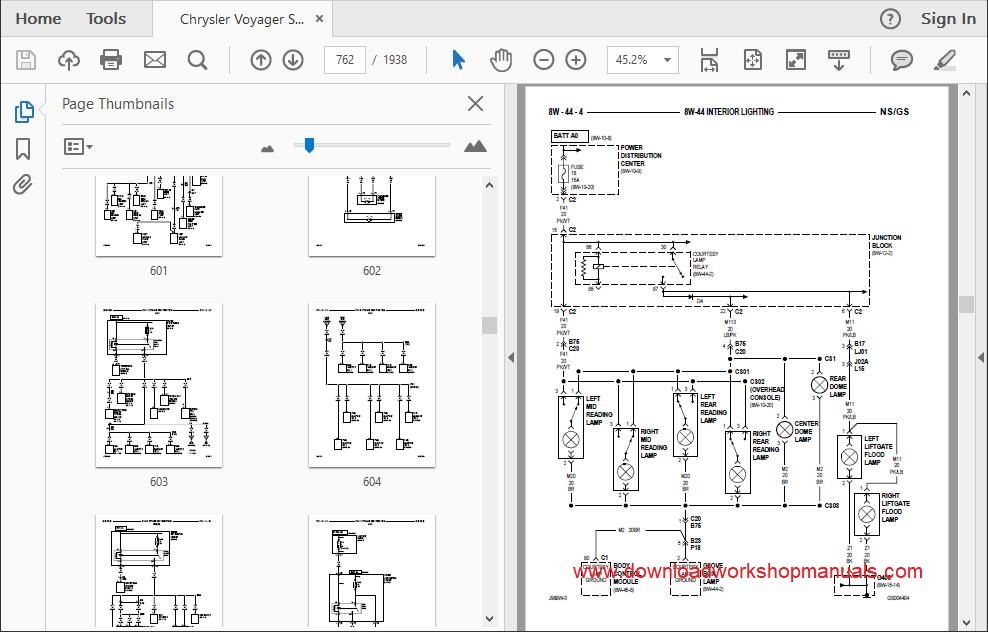
Task: Print the document
Action: tap(111, 60)
